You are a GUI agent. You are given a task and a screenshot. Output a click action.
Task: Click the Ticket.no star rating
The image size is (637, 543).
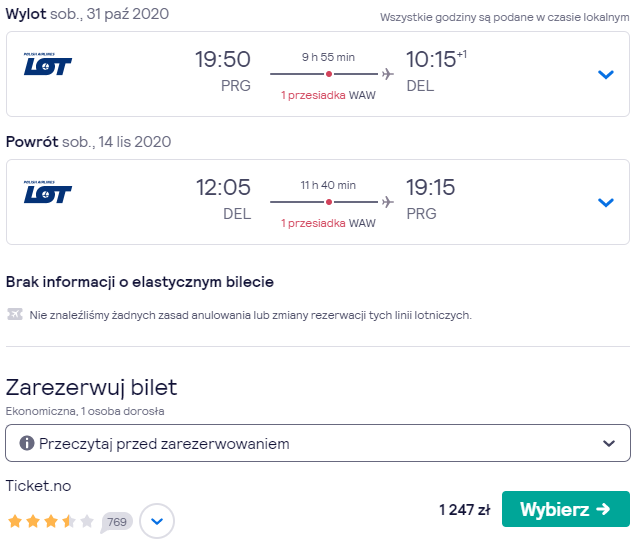pyautogui.click(x=51, y=521)
